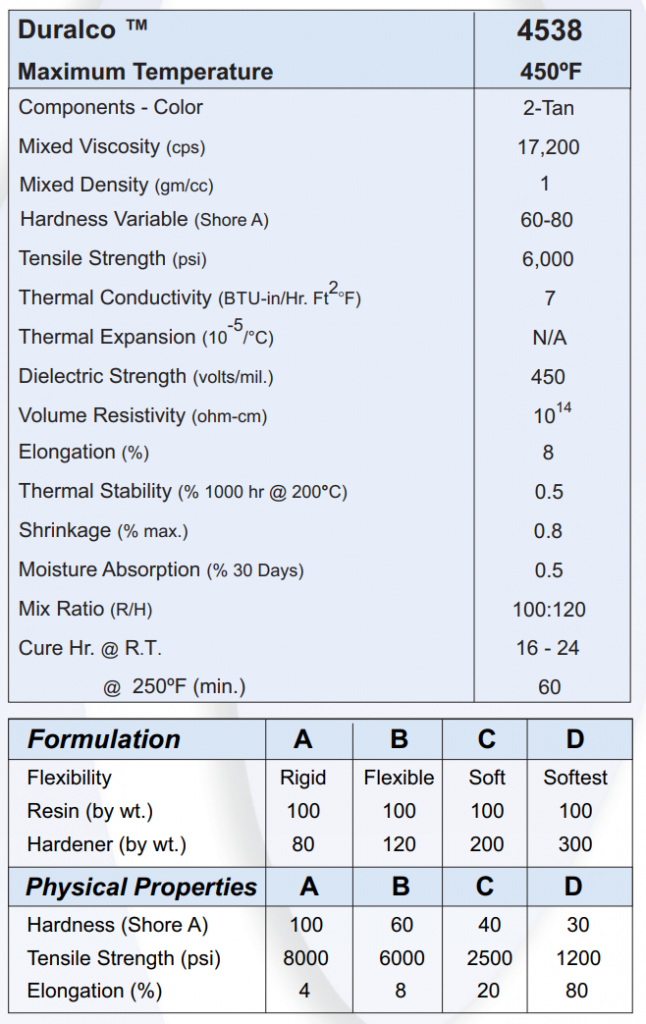Select the 2-Tan components color value
The width and height of the screenshot is (646, 1024).
tap(548, 107)
